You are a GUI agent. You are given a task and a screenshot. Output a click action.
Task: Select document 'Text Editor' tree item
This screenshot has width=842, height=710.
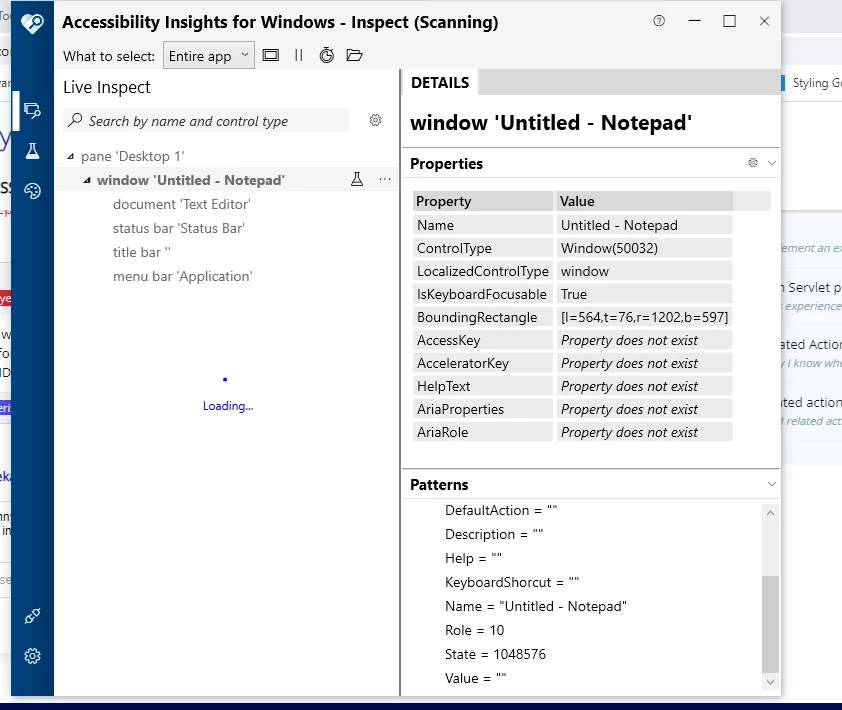pos(182,205)
